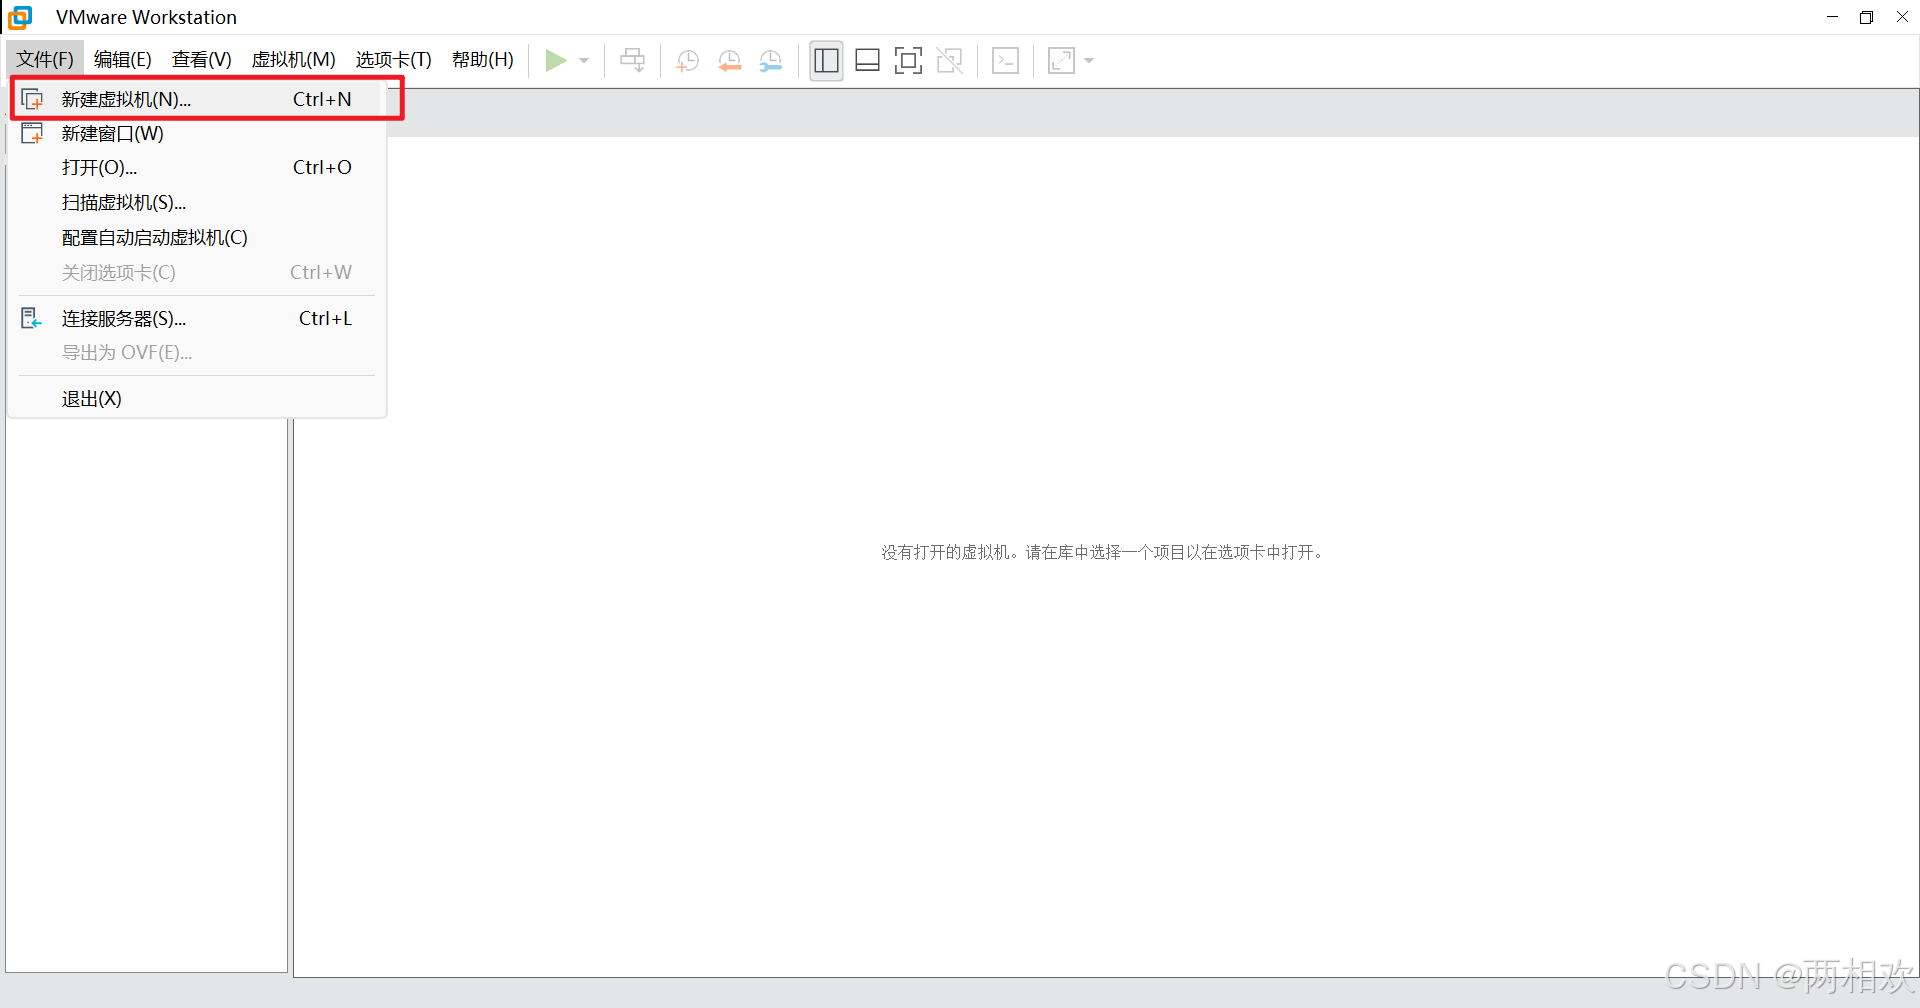Open the 查看(V) menu
This screenshot has width=1920, height=1008.
[x=201, y=60]
